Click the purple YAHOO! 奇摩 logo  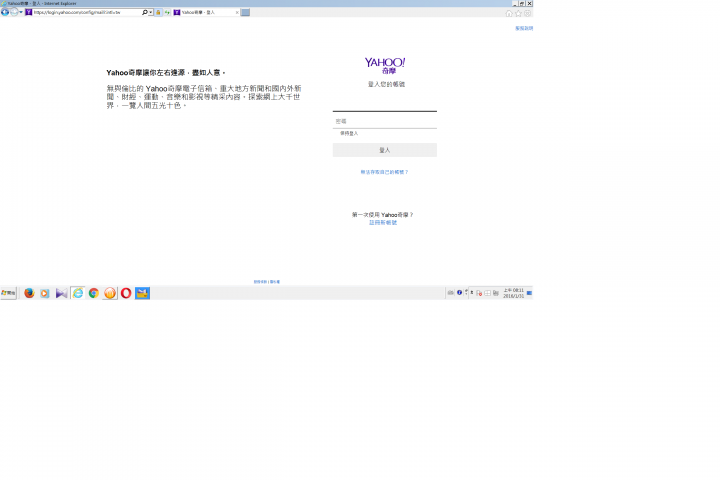point(385,66)
